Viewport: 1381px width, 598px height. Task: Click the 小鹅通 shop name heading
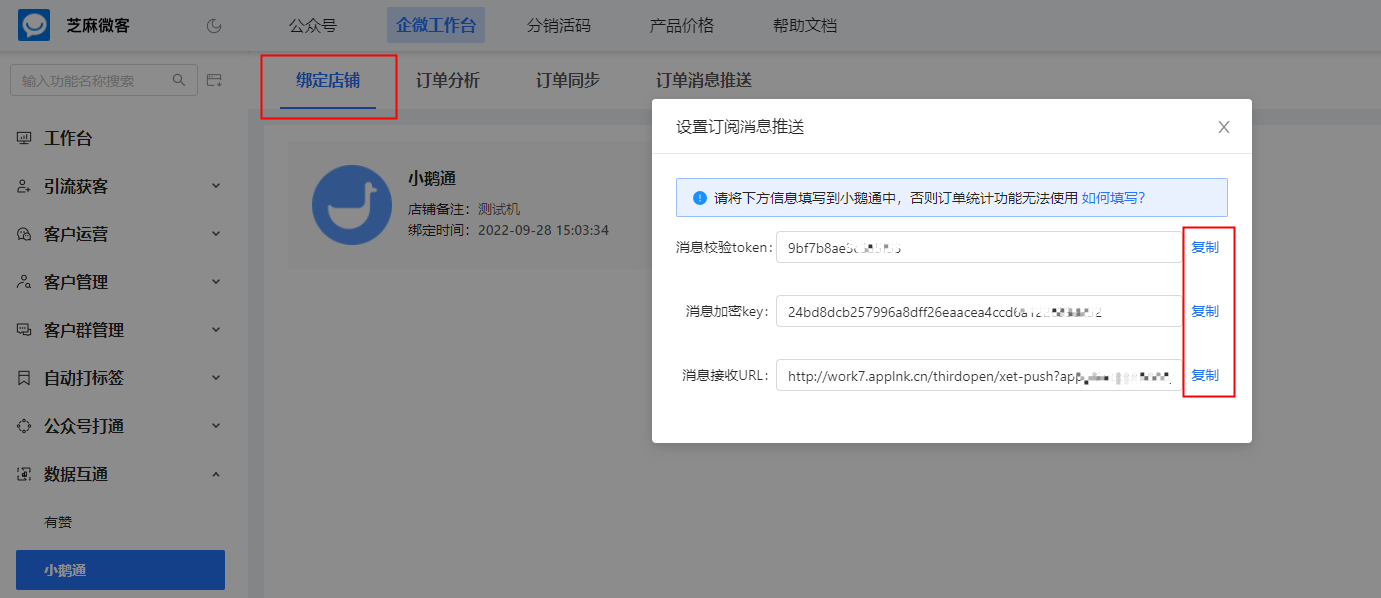[x=432, y=179]
